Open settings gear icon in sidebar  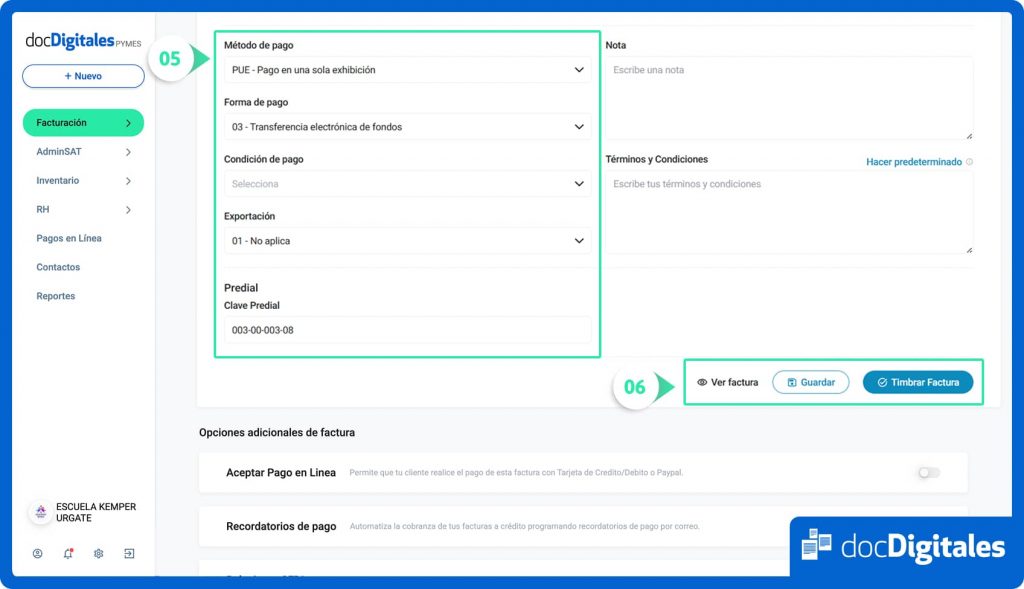click(x=99, y=554)
